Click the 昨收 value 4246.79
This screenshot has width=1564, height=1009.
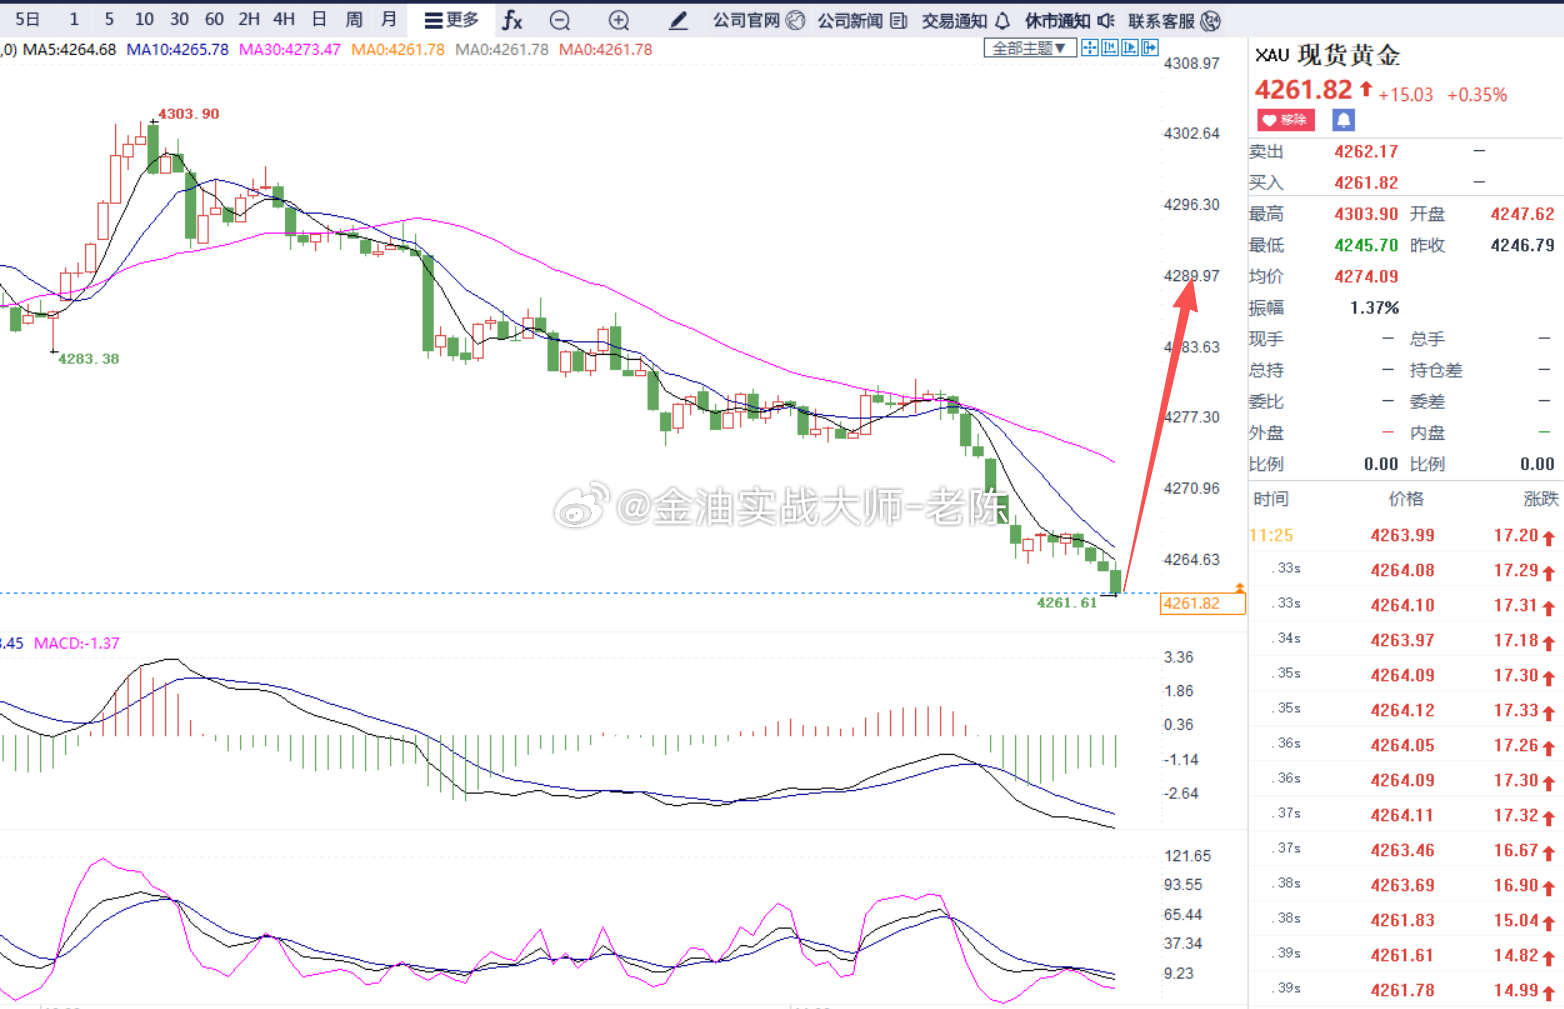pos(1522,245)
